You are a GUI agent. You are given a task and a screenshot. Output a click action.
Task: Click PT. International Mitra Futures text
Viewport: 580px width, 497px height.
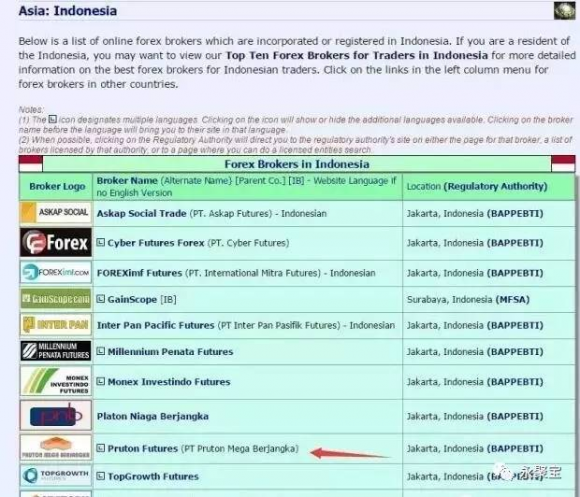[253, 273]
